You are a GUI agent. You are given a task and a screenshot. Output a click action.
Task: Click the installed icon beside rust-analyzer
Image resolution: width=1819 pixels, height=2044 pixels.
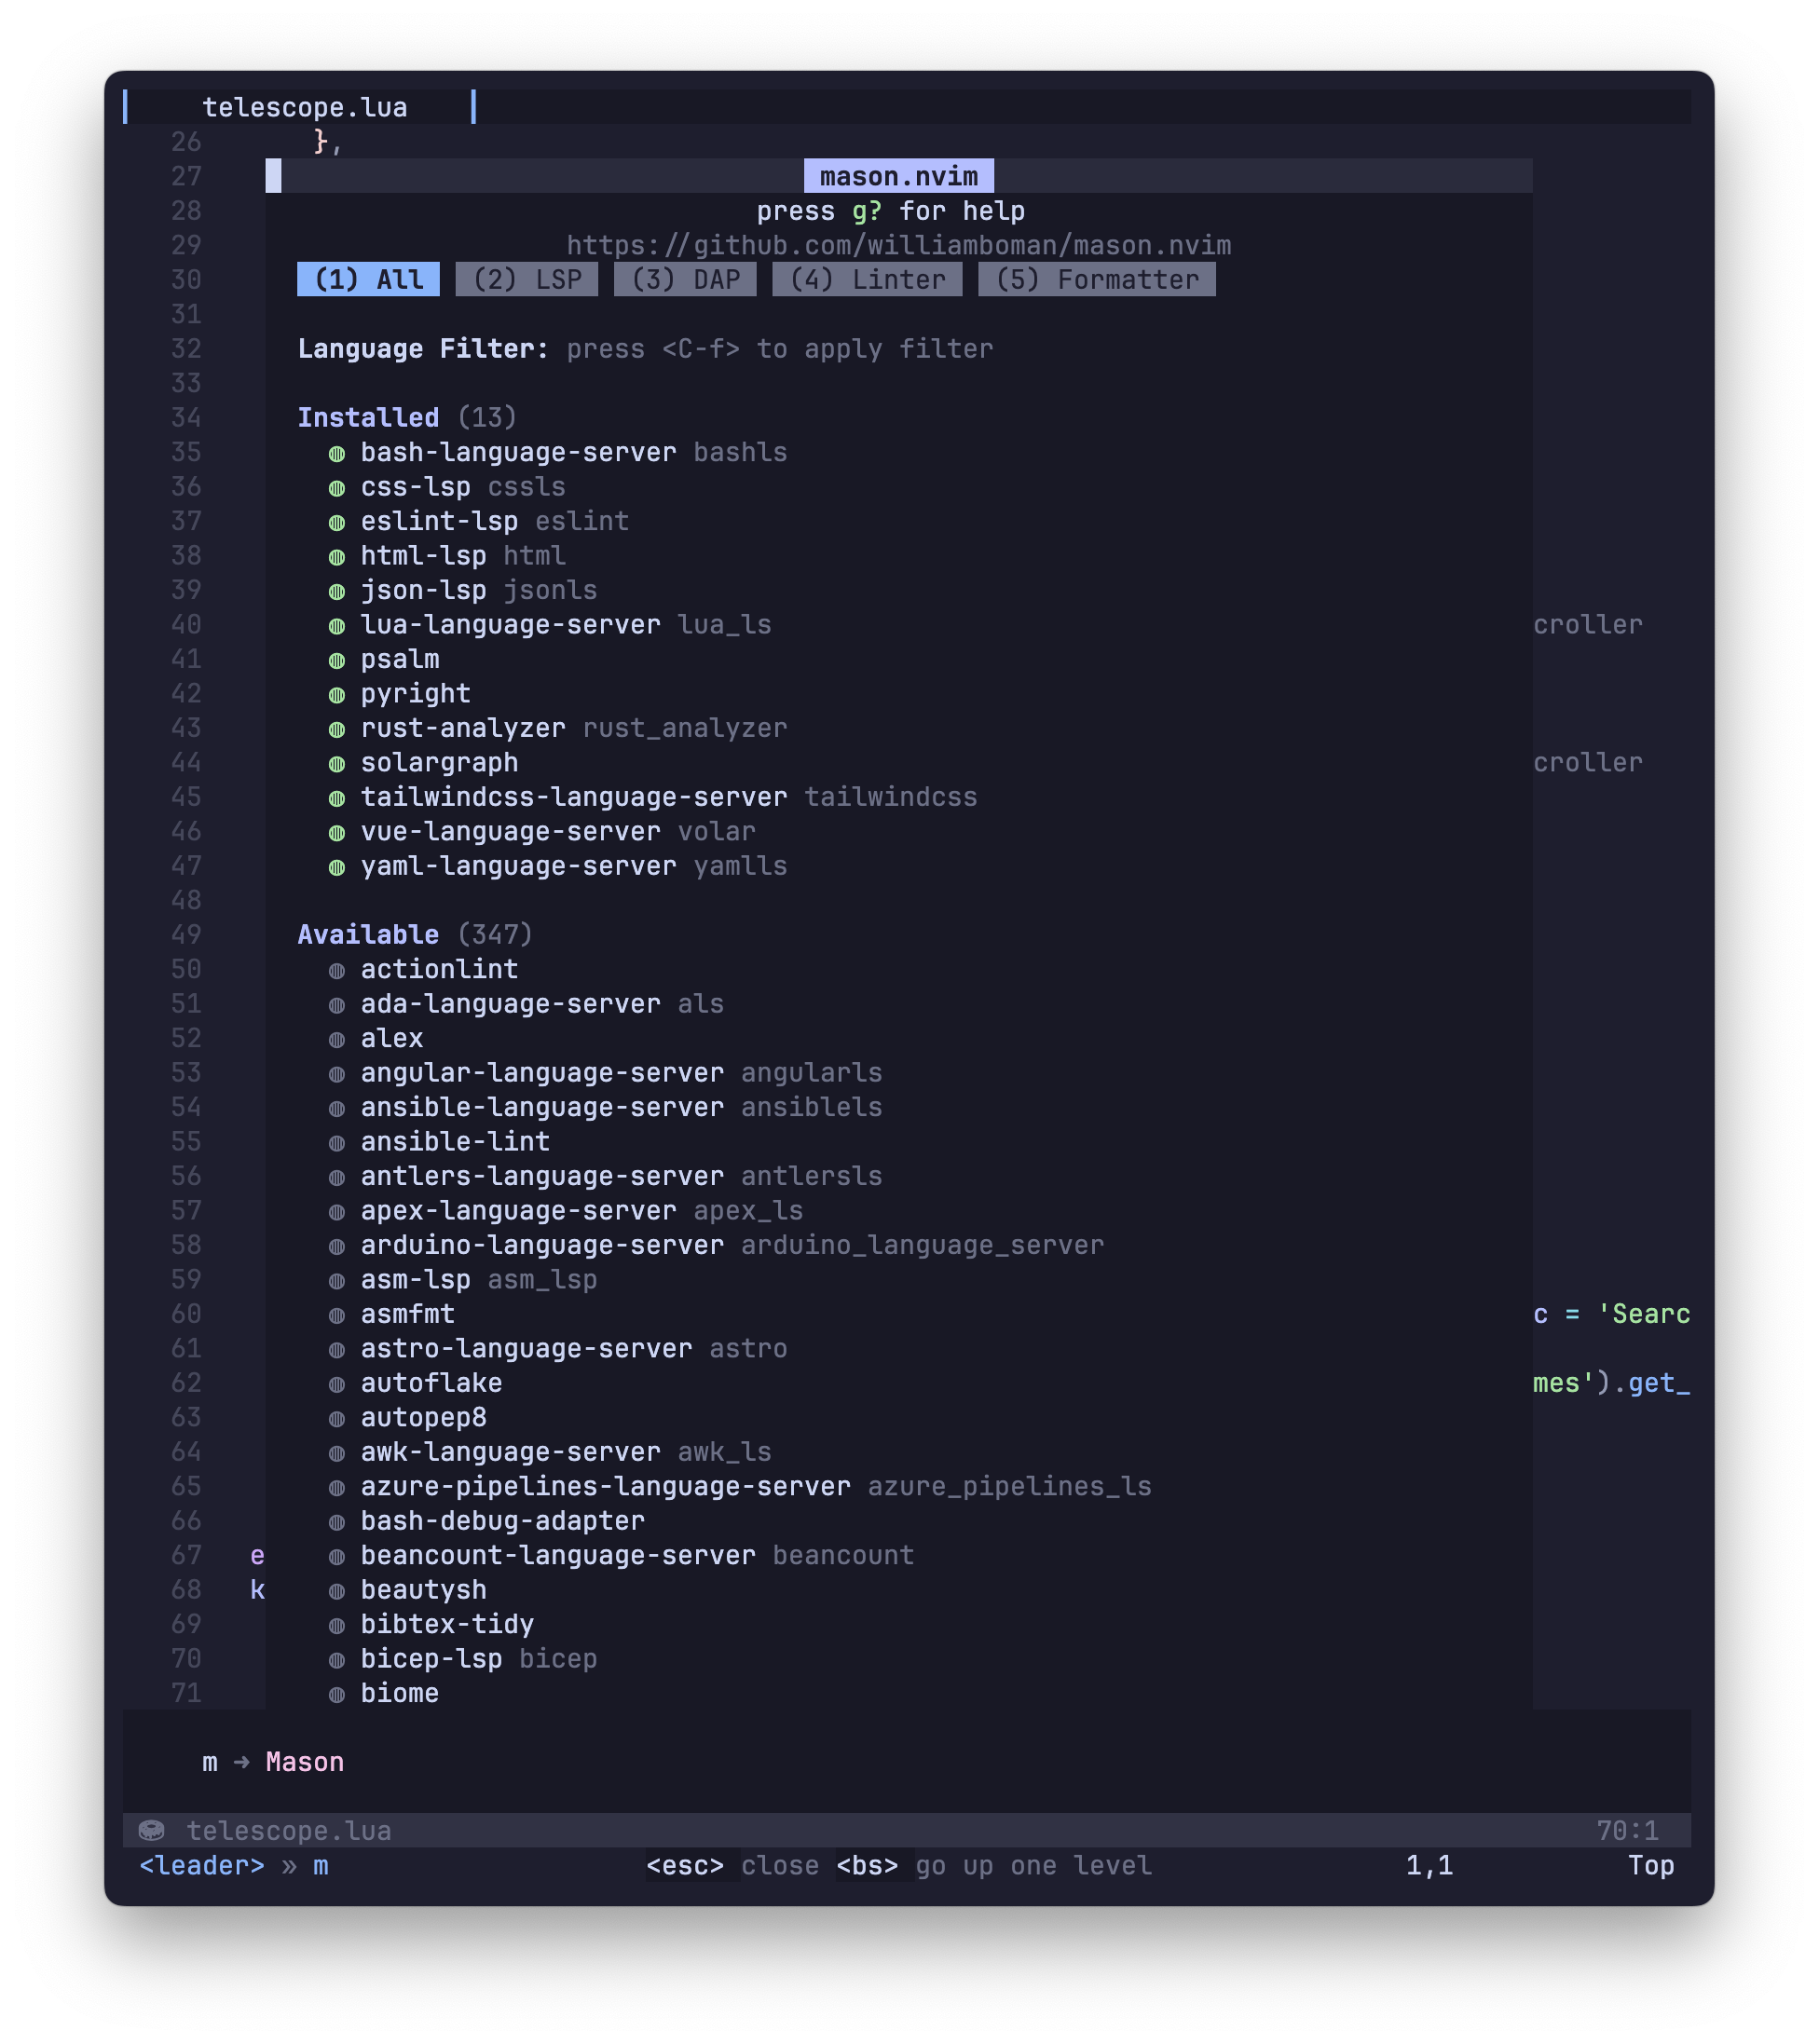pos(337,729)
